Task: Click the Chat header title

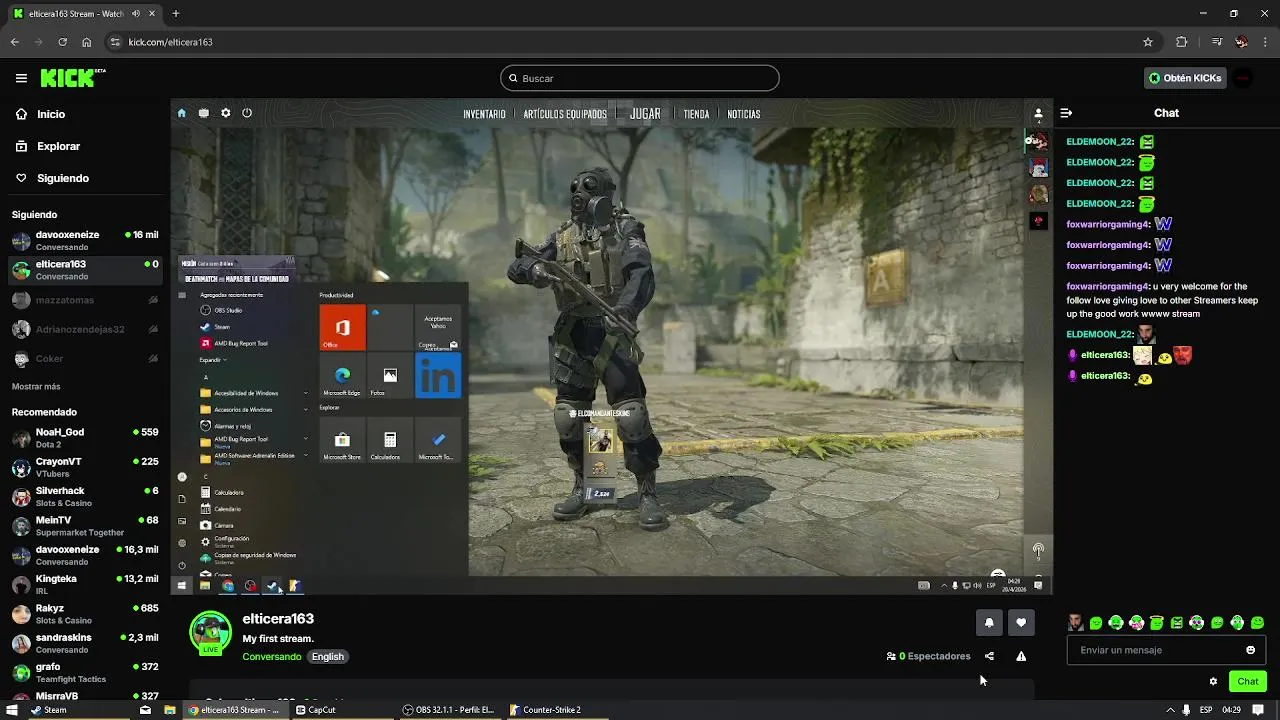Action: coord(1166,113)
